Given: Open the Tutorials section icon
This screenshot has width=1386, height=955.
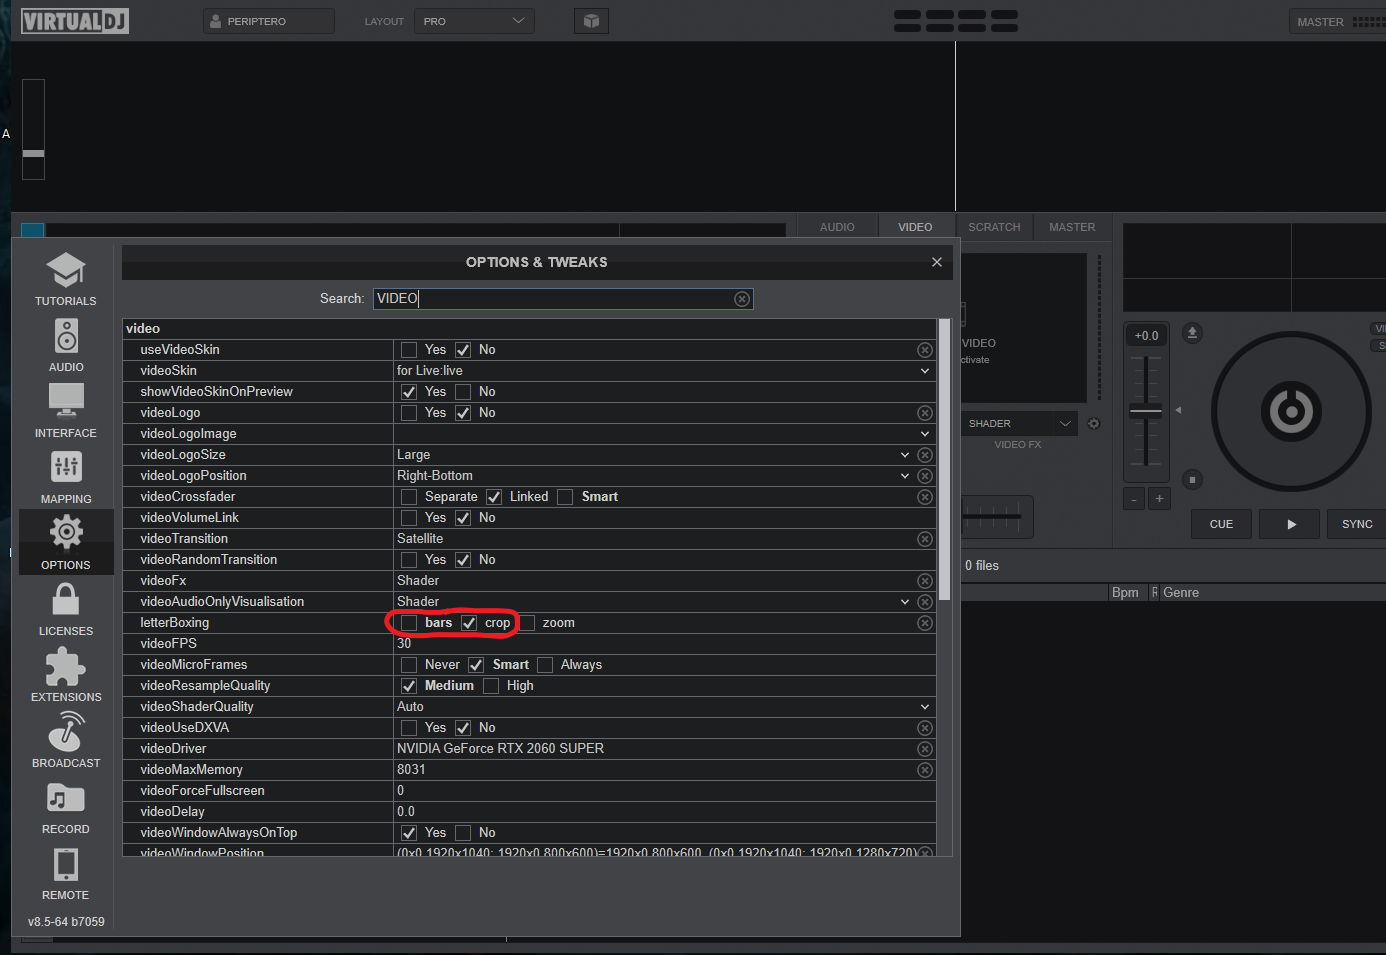Looking at the screenshot, I should coord(66,270).
